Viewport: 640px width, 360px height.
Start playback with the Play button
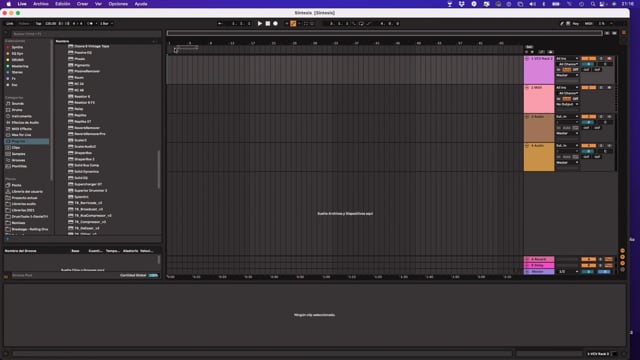[260, 24]
